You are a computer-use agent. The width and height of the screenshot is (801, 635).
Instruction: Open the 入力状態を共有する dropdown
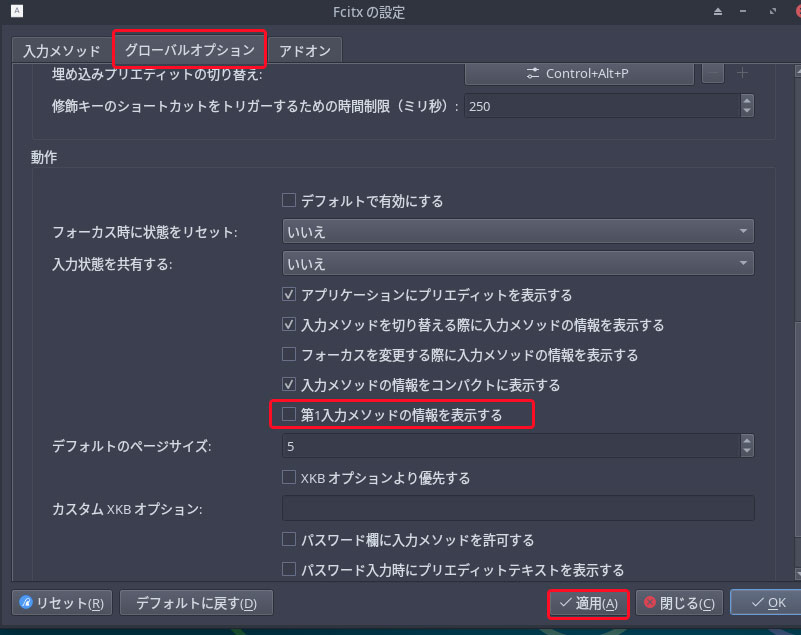[518, 264]
